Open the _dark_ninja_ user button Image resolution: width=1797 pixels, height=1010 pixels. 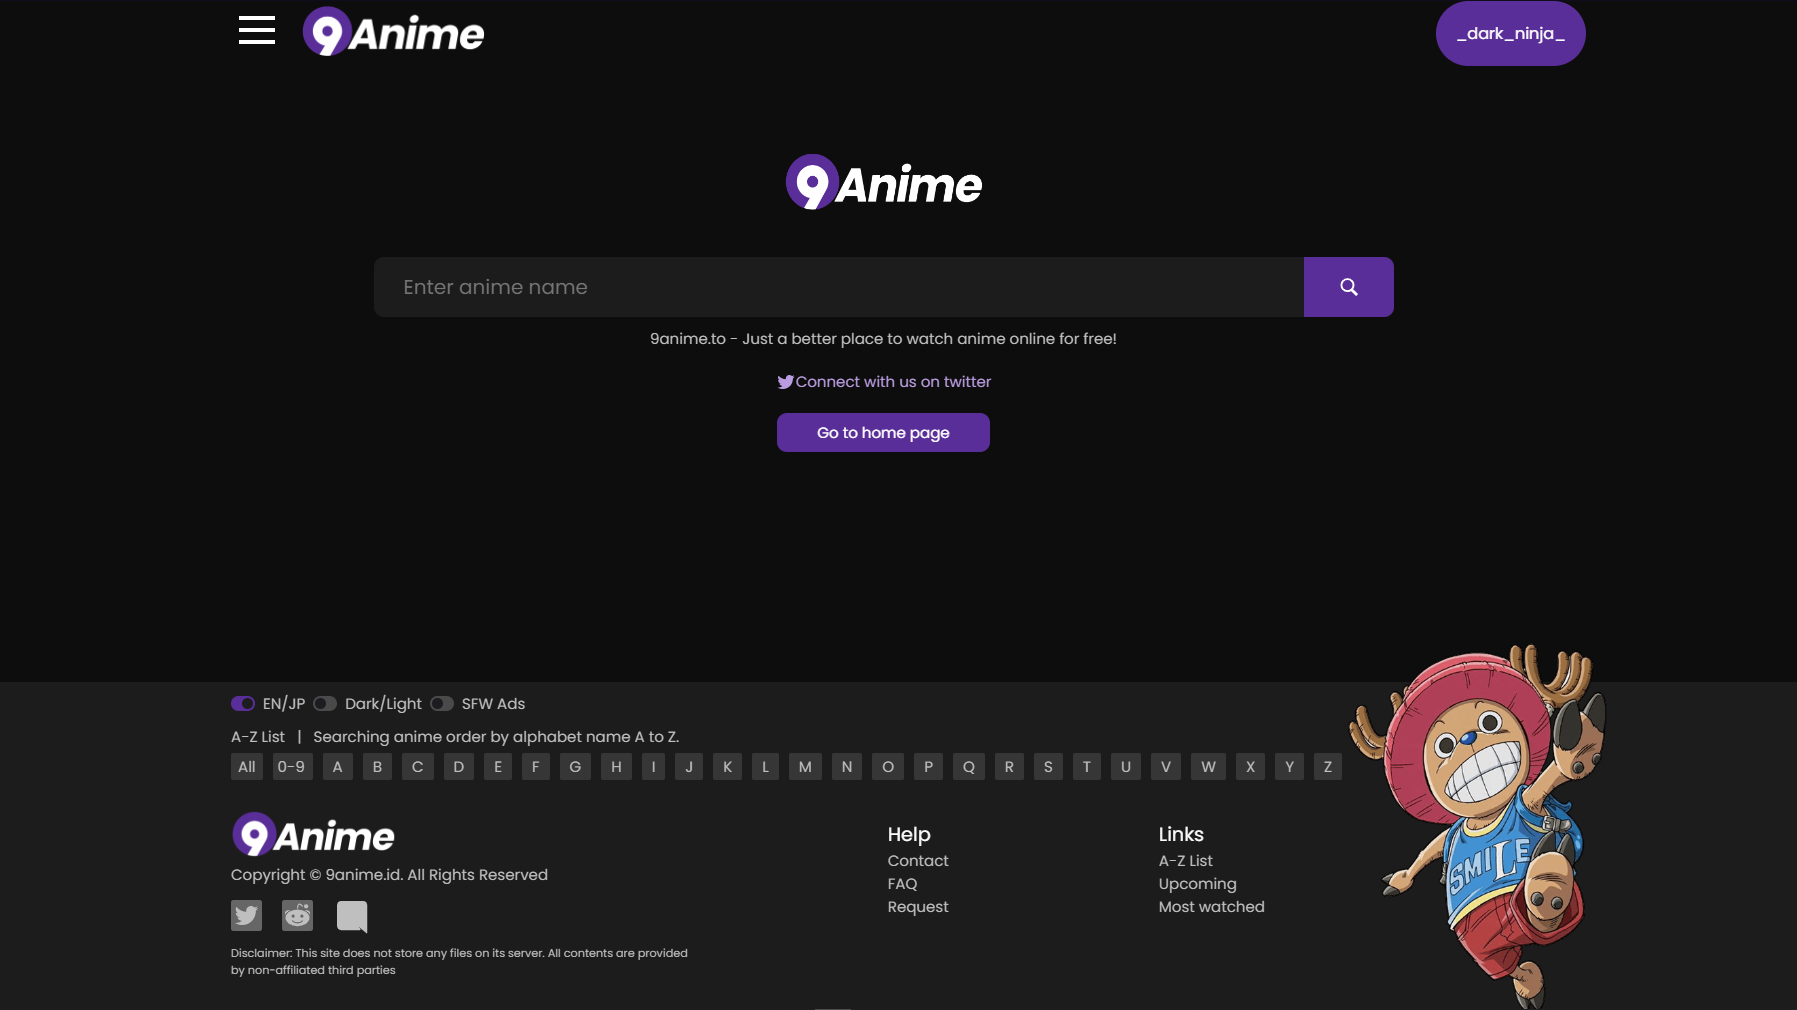pos(1510,33)
